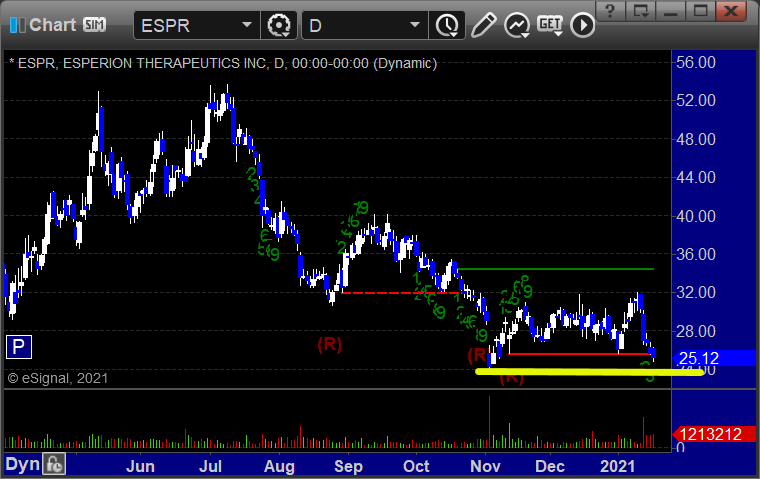Toggle the lock icon next to Dyn

point(54,464)
